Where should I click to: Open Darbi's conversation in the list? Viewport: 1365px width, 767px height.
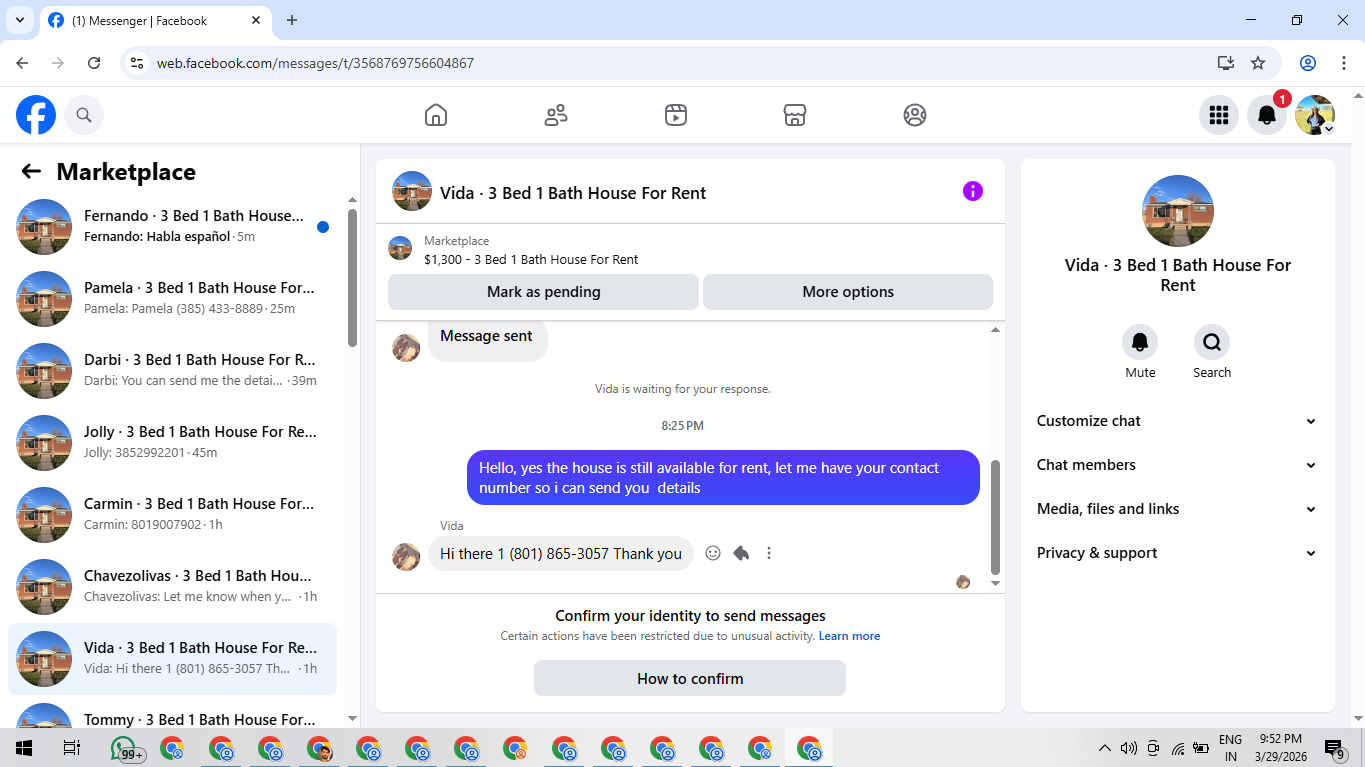(x=172, y=371)
